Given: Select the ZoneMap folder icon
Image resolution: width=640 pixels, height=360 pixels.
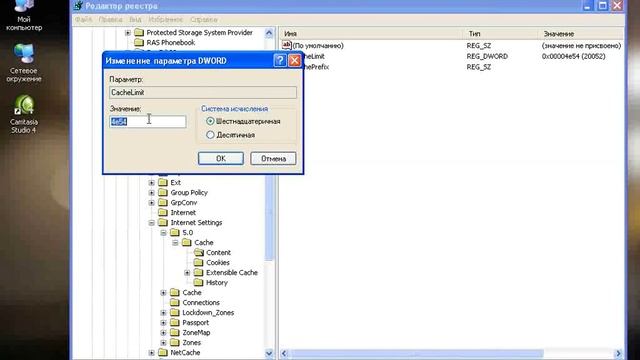Looking at the screenshot, I should click(x=175, y=332).
